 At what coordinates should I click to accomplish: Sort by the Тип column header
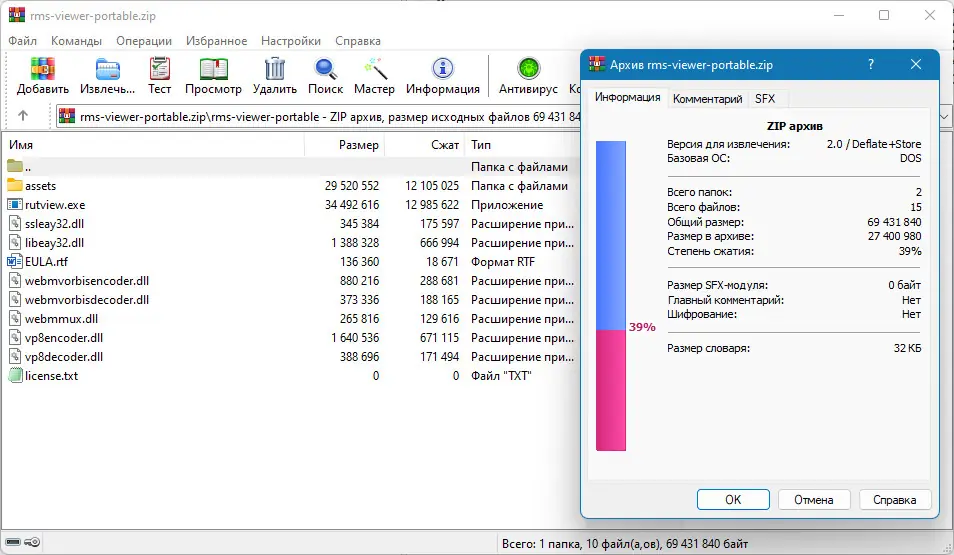click(523, 145)
